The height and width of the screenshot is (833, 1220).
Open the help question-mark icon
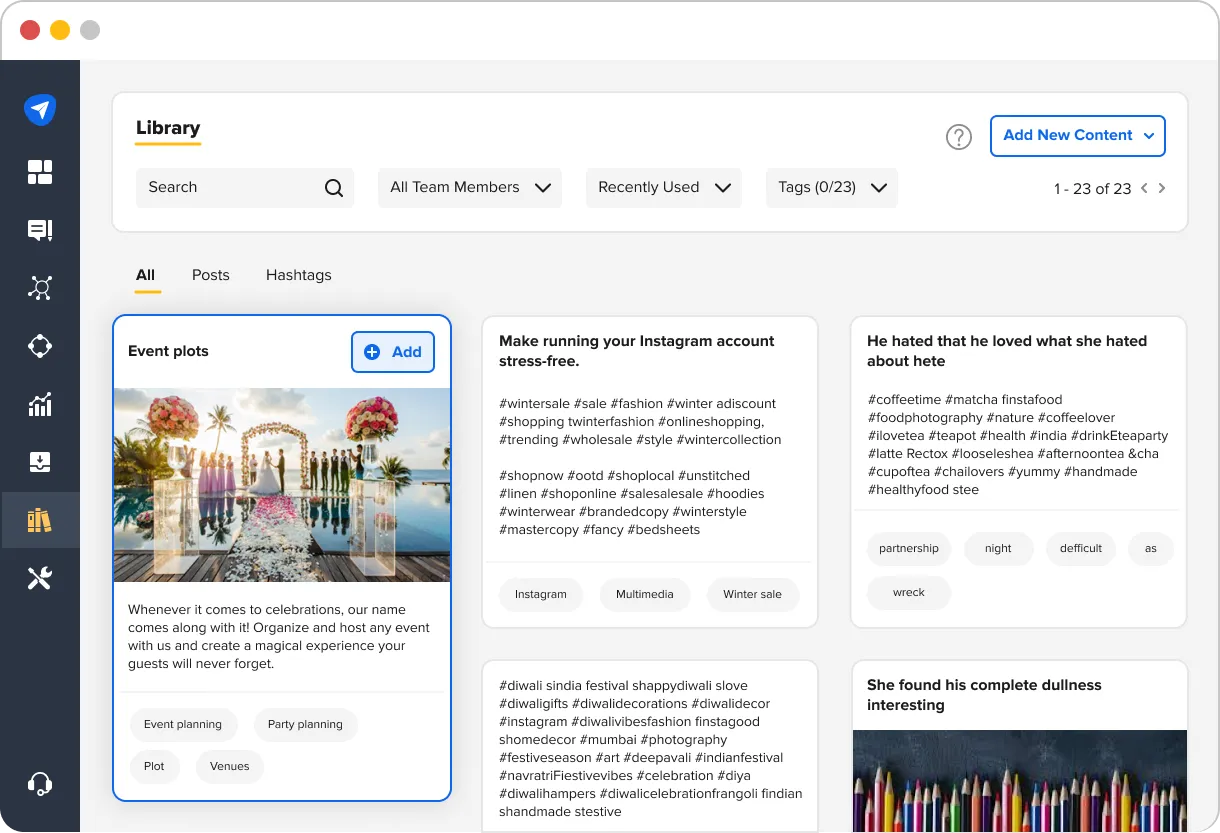(958, 137)
